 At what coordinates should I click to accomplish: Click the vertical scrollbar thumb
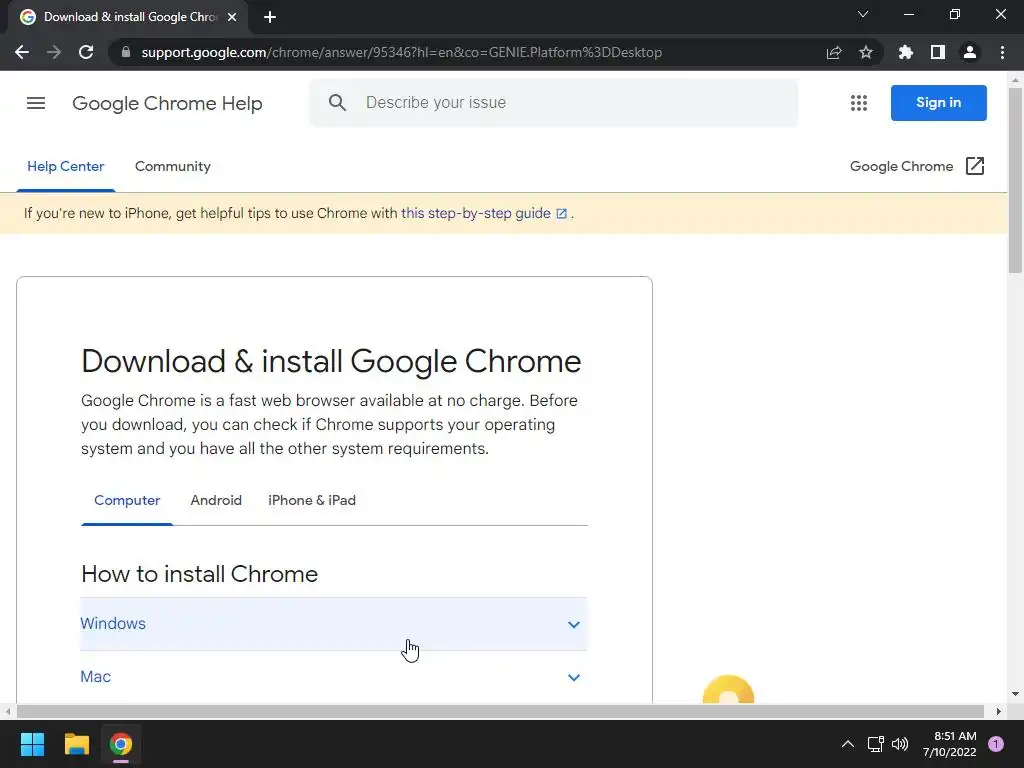1015,180
